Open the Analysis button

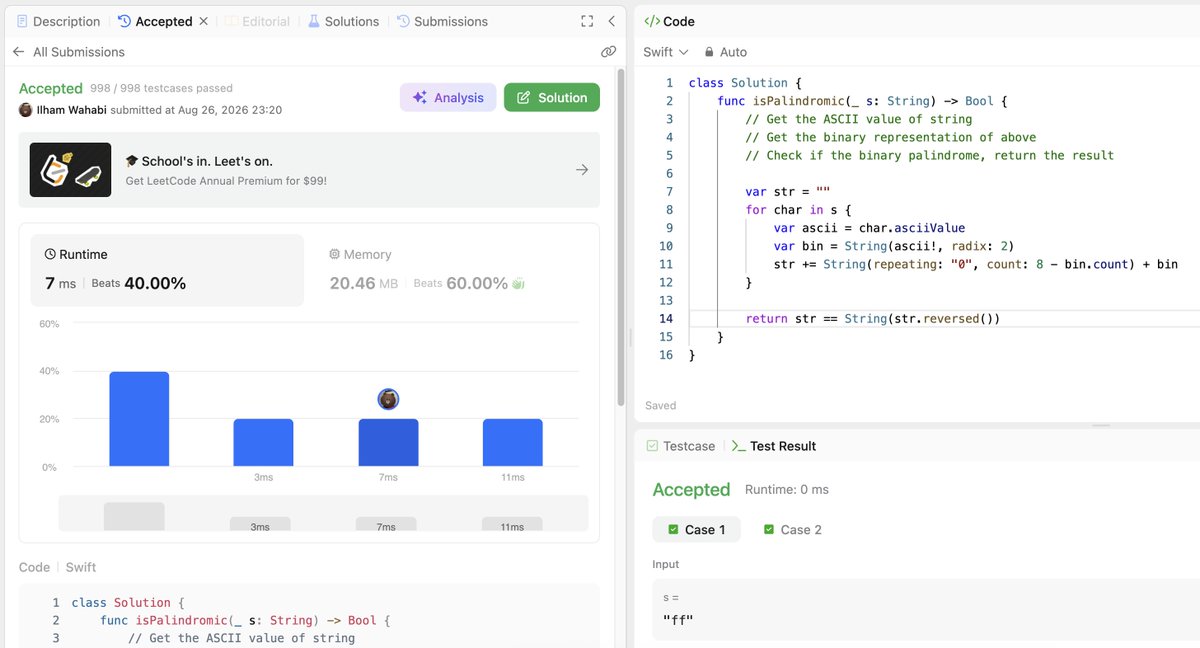coord(448,97)
